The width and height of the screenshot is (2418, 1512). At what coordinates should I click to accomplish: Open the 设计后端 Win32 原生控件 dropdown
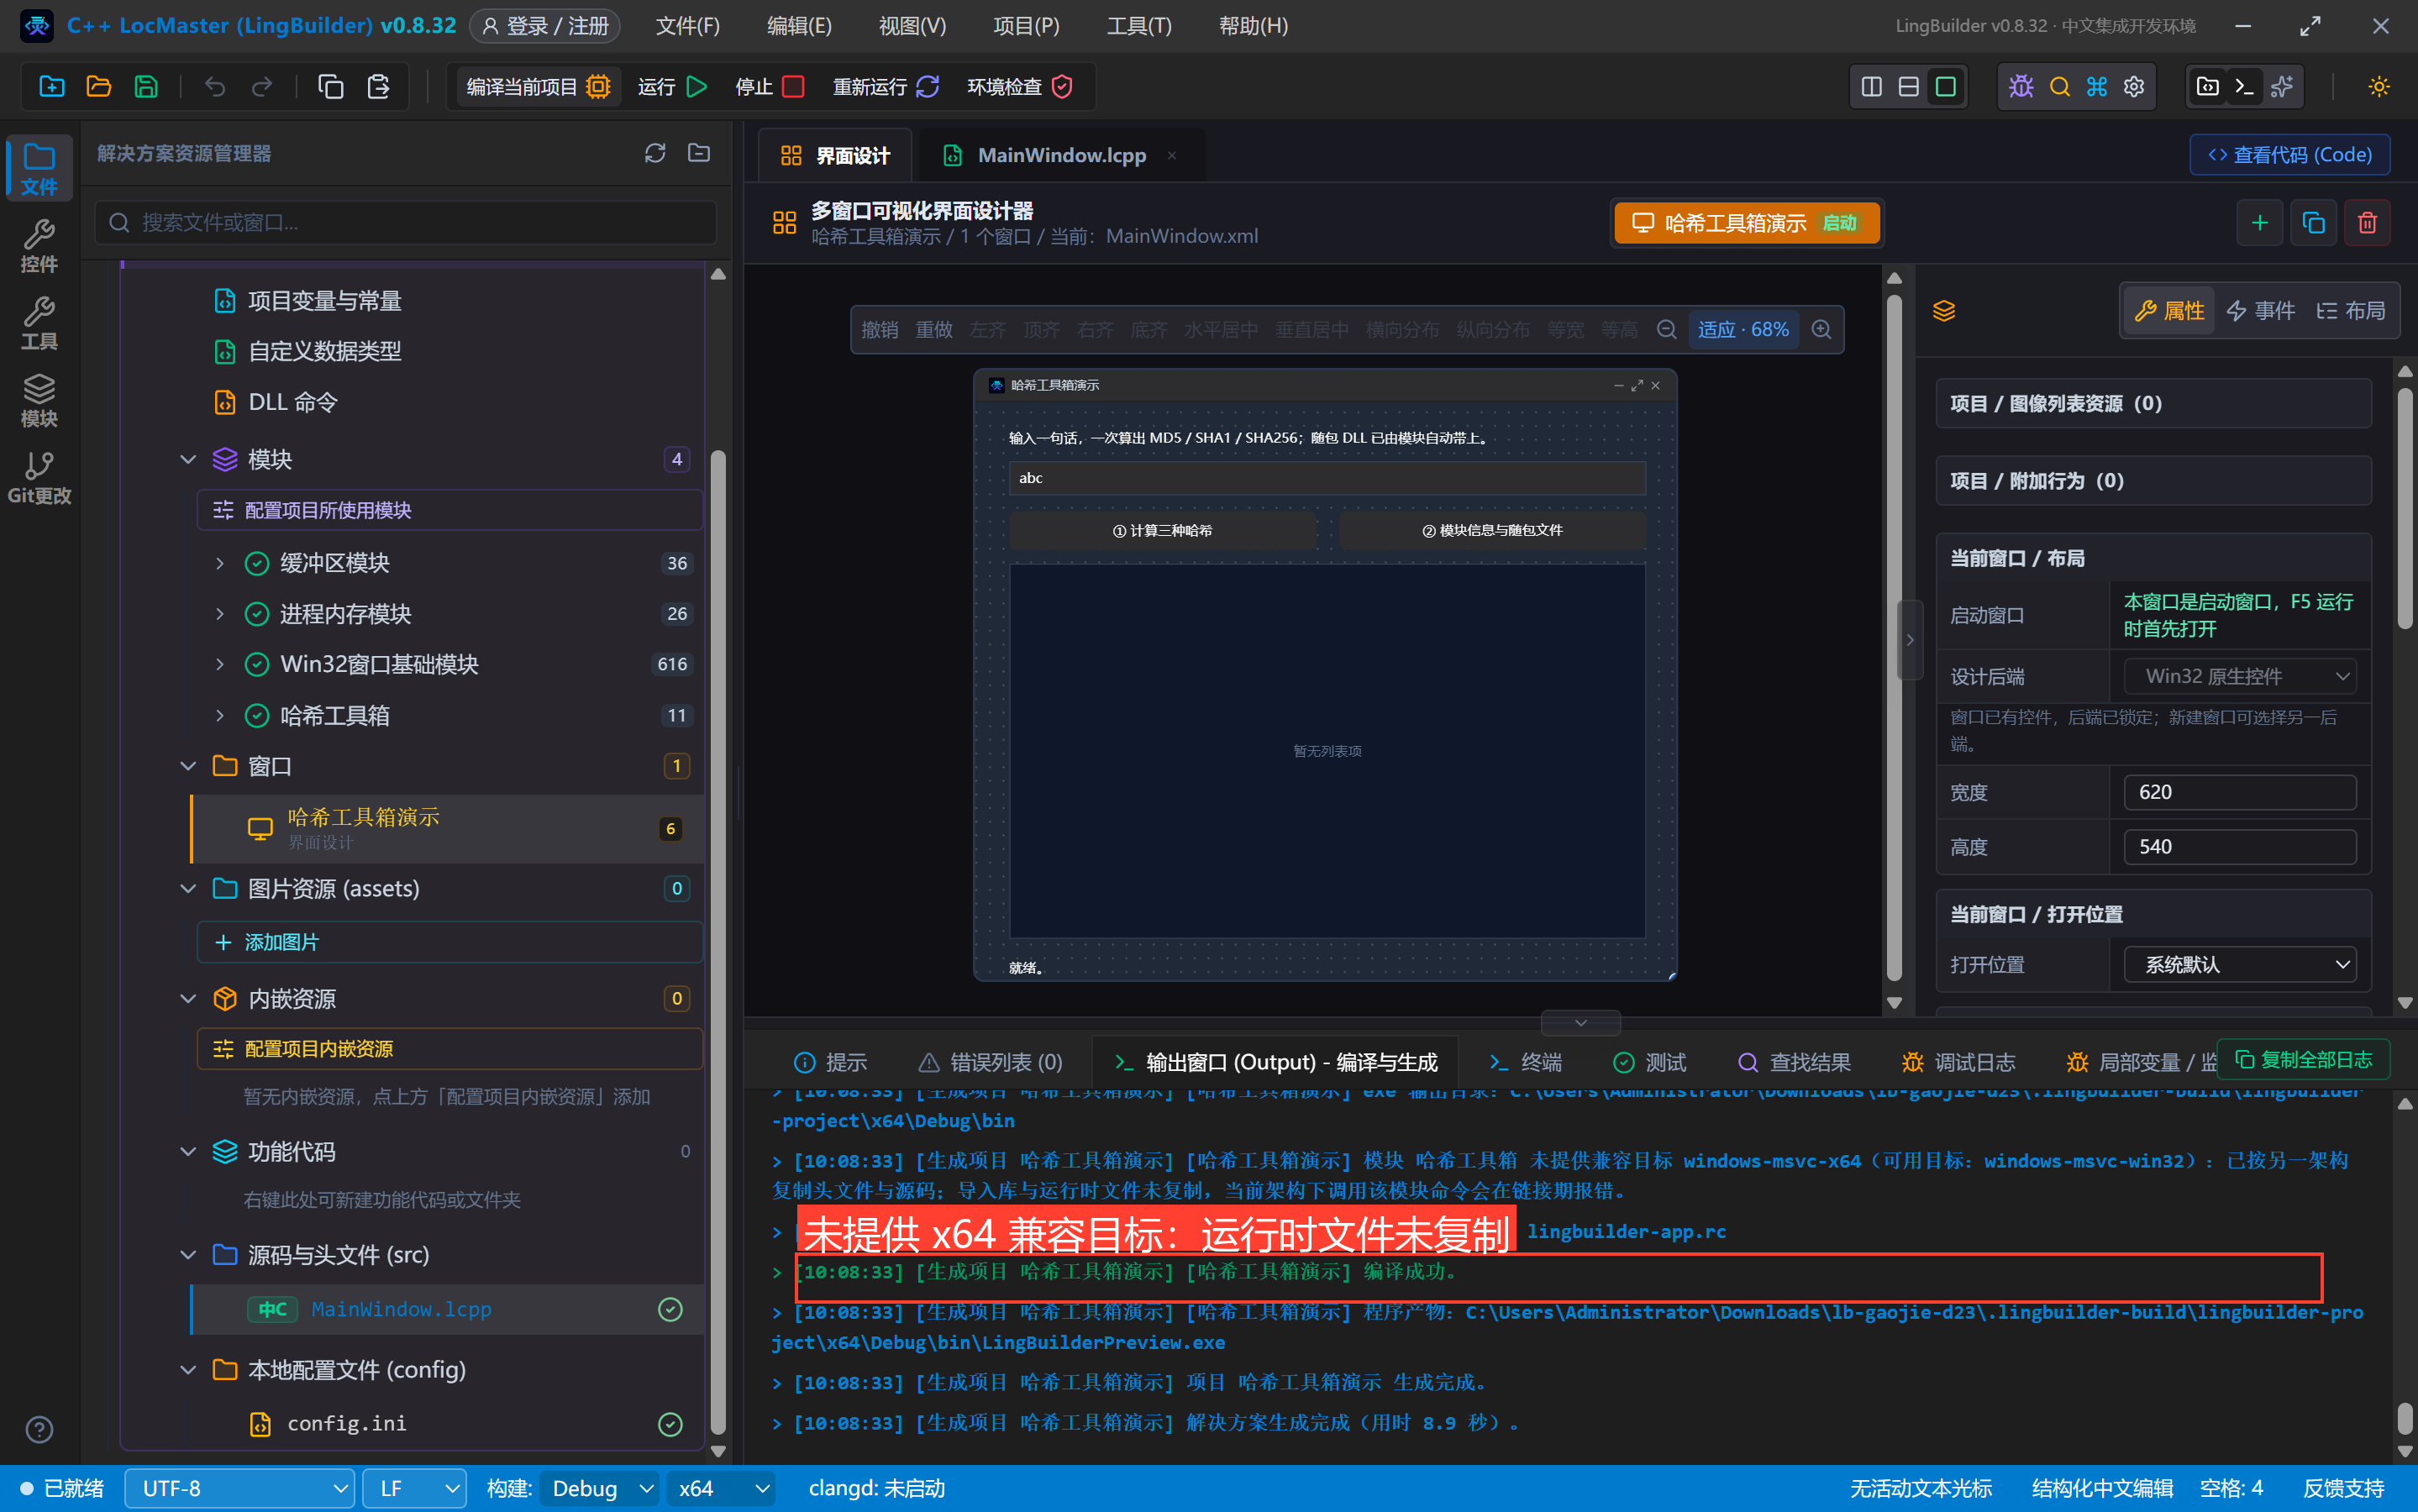click(2240, 676)
